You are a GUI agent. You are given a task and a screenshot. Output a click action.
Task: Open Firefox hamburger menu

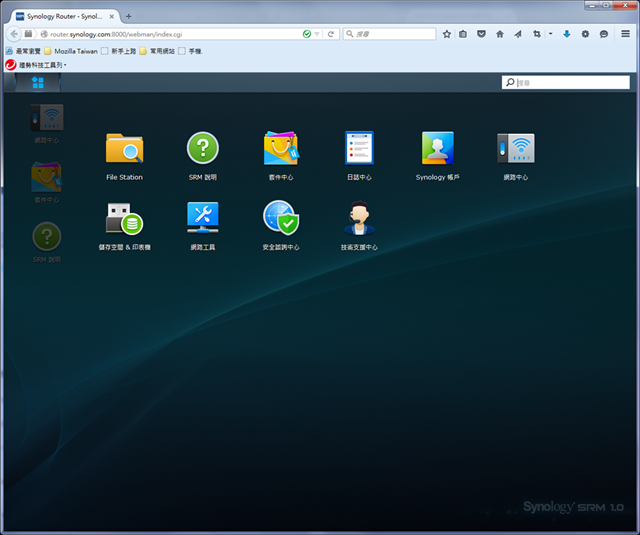(x=625, y=34)
